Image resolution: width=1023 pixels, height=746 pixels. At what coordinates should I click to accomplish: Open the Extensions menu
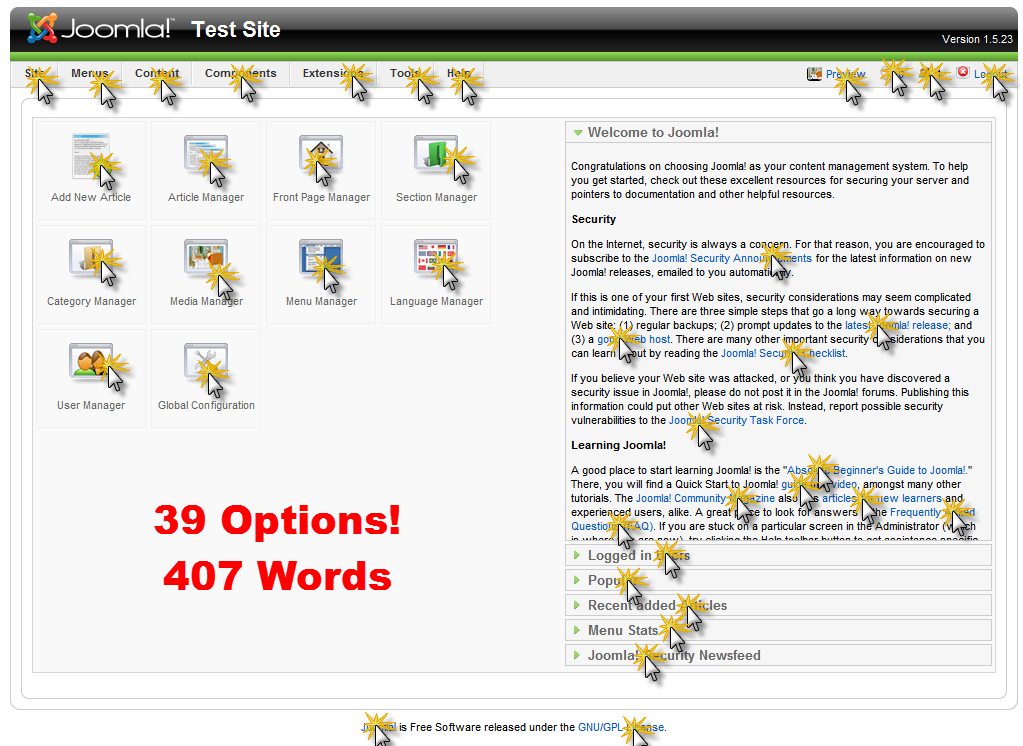(x=333, y=73)
